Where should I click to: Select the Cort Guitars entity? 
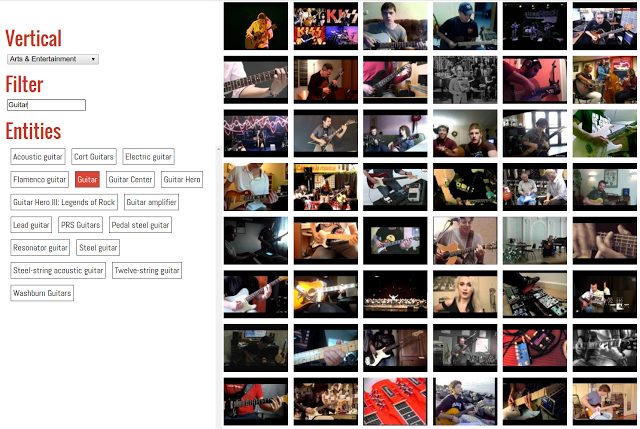[93, 157]
